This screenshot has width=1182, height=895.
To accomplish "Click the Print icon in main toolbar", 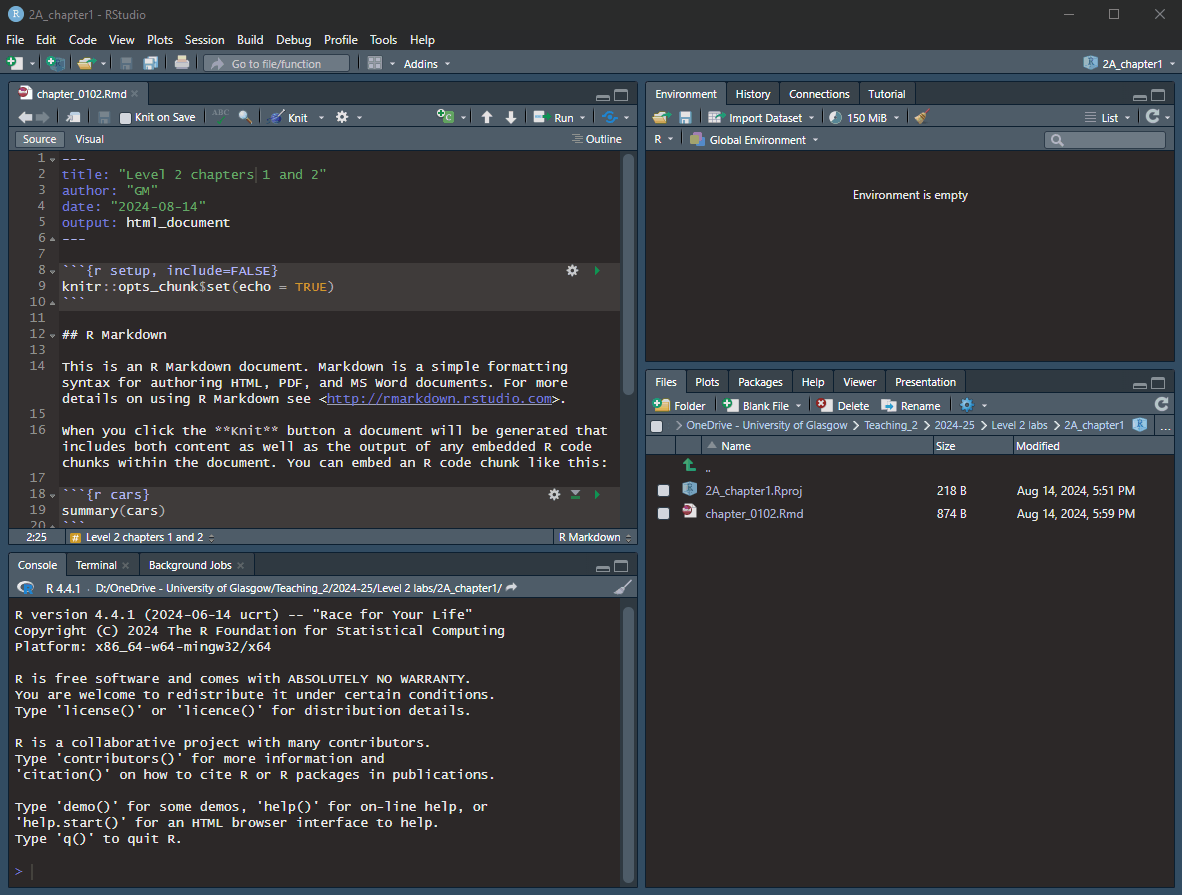I will [x=182, y=63].
